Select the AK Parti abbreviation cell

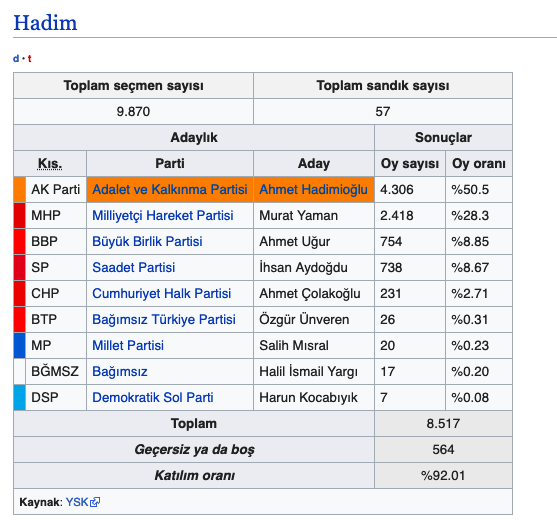tap(56, 189)
